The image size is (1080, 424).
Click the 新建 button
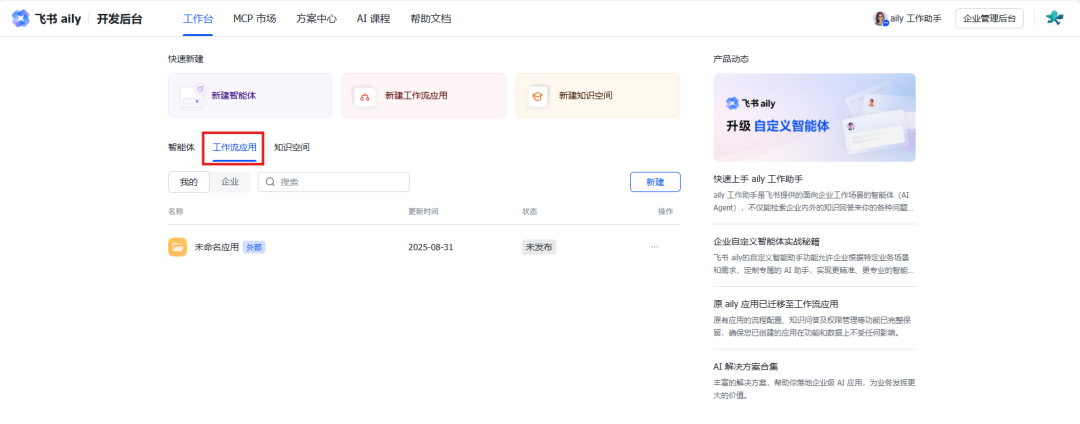655,182
